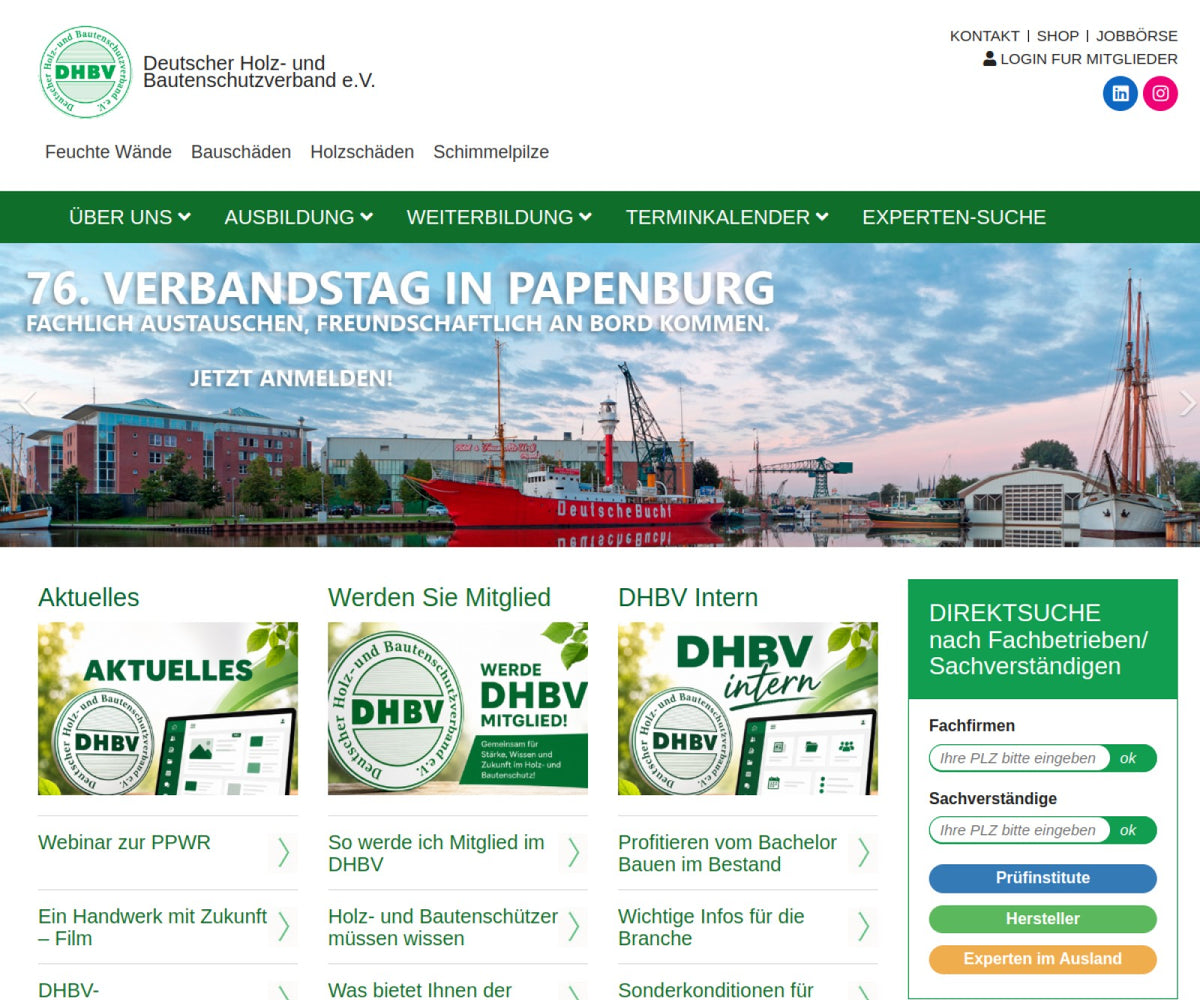Click user icon beside Login für Mitglieder

[990, 59]
